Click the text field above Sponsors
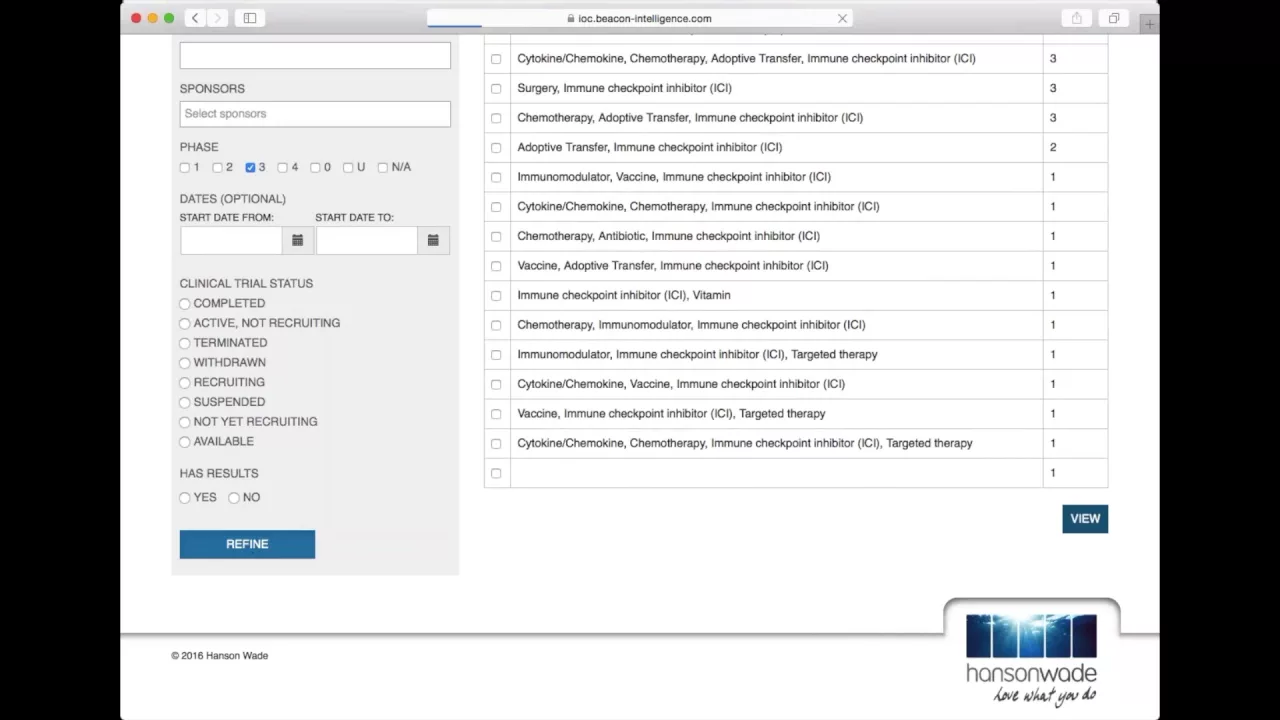The width and height of the screenshot is (1280, 720). tap(315, 55)
